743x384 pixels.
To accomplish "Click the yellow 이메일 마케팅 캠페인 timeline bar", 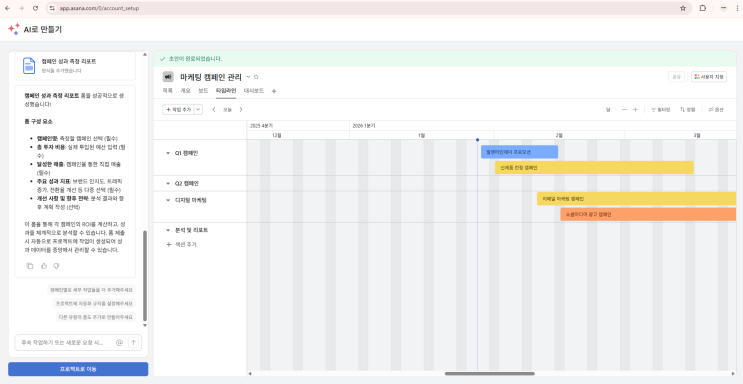I will [x=637, y=199].
